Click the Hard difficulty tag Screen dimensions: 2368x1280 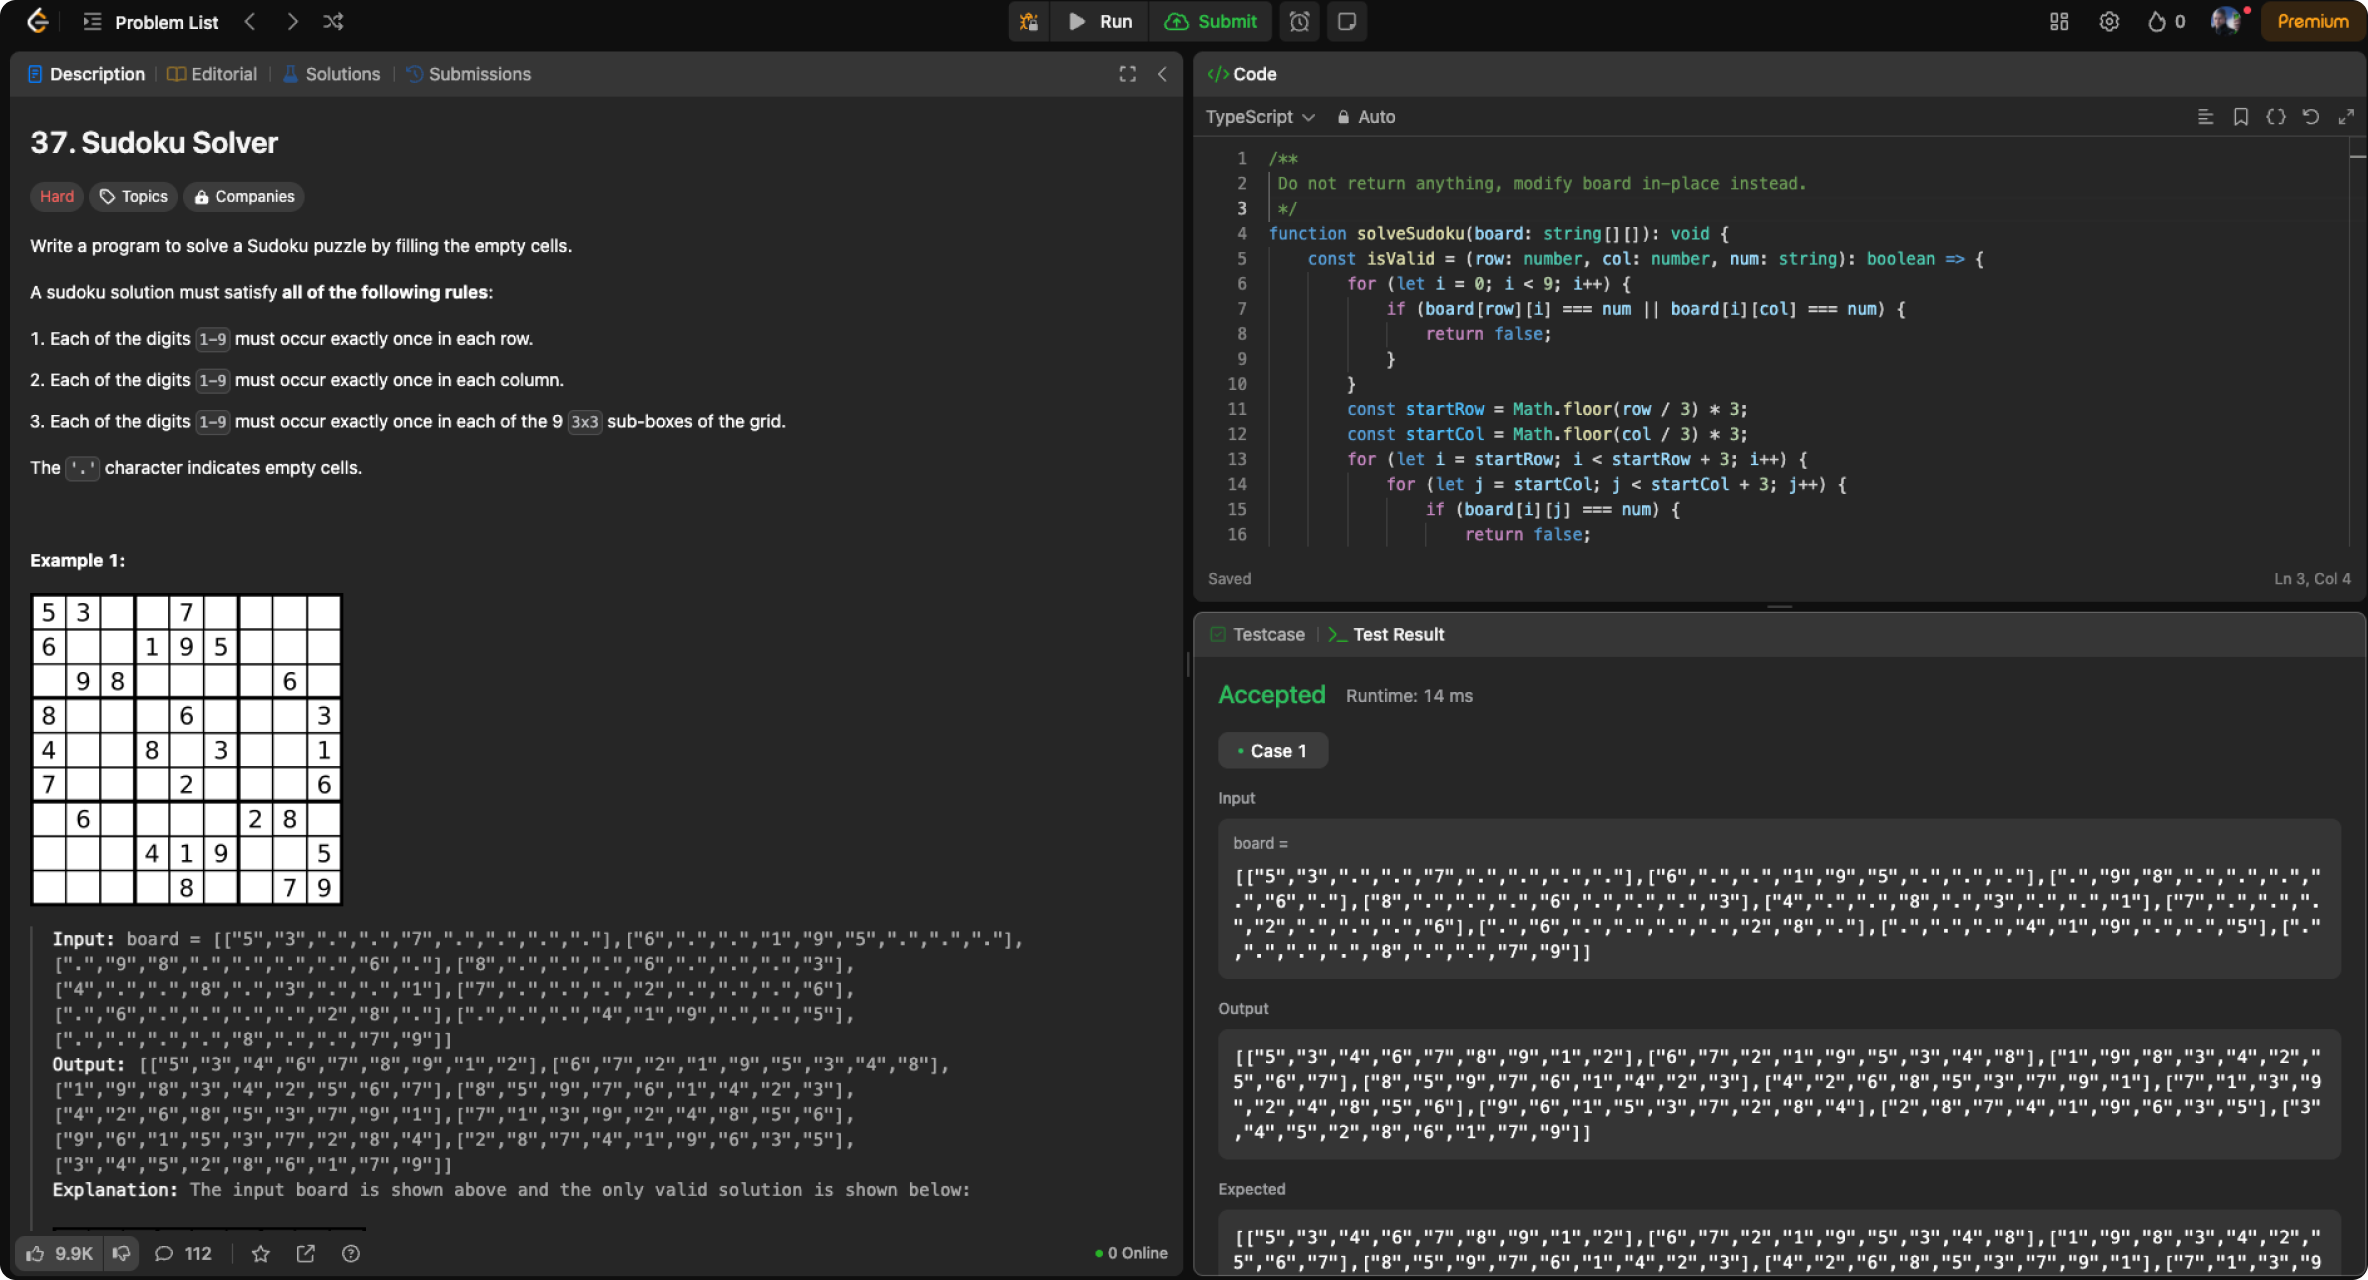57,197
